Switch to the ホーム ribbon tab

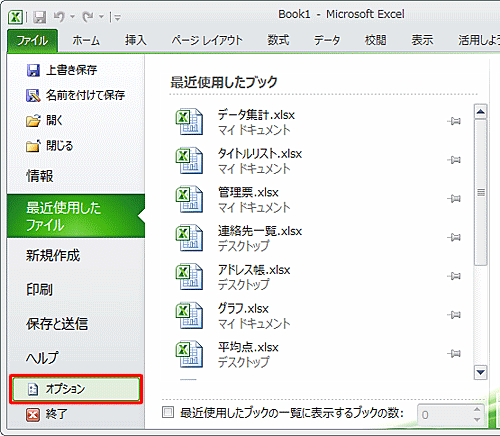[86, 40]
